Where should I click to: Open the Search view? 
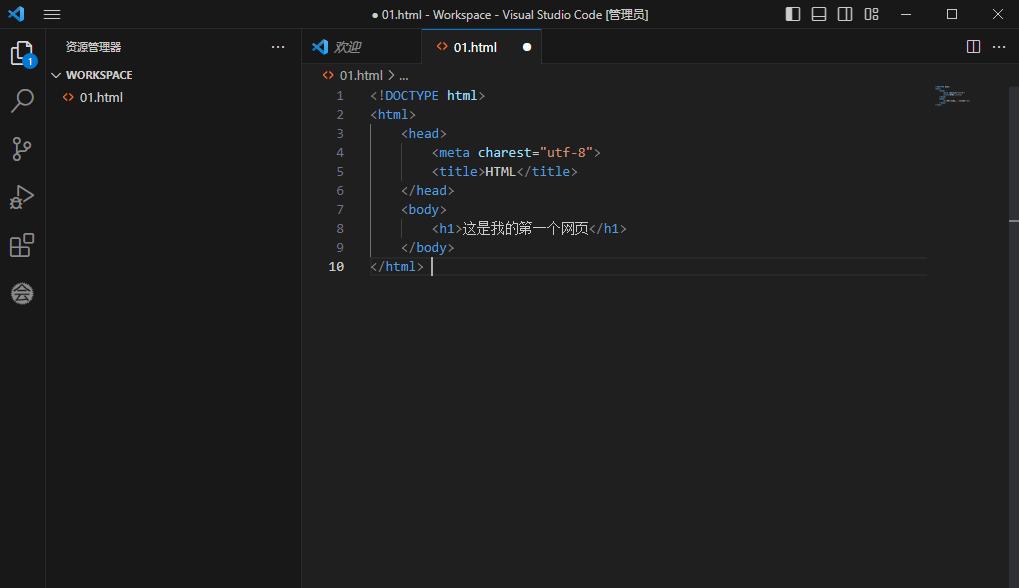(22, 100)
